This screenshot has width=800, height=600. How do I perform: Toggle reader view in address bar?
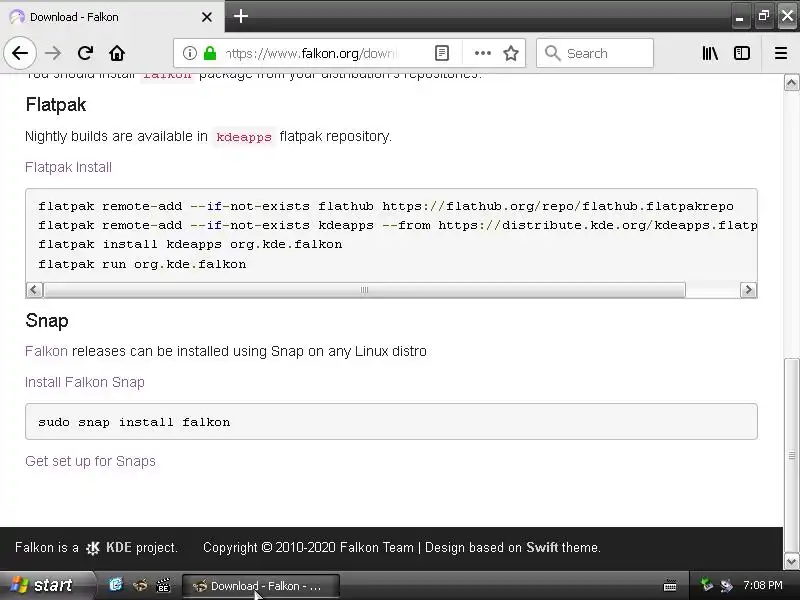point(442,53)
